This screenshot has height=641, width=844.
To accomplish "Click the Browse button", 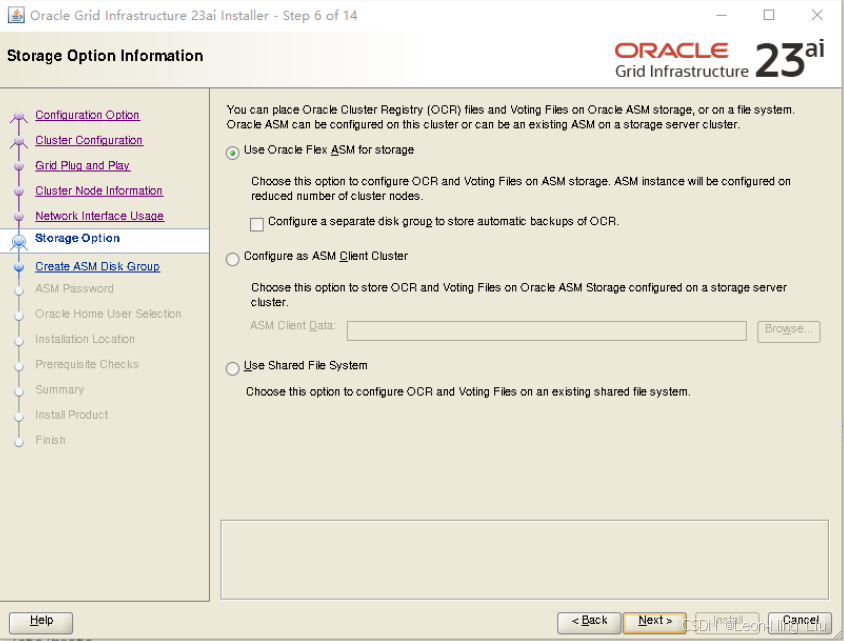I will click(789, 331).
